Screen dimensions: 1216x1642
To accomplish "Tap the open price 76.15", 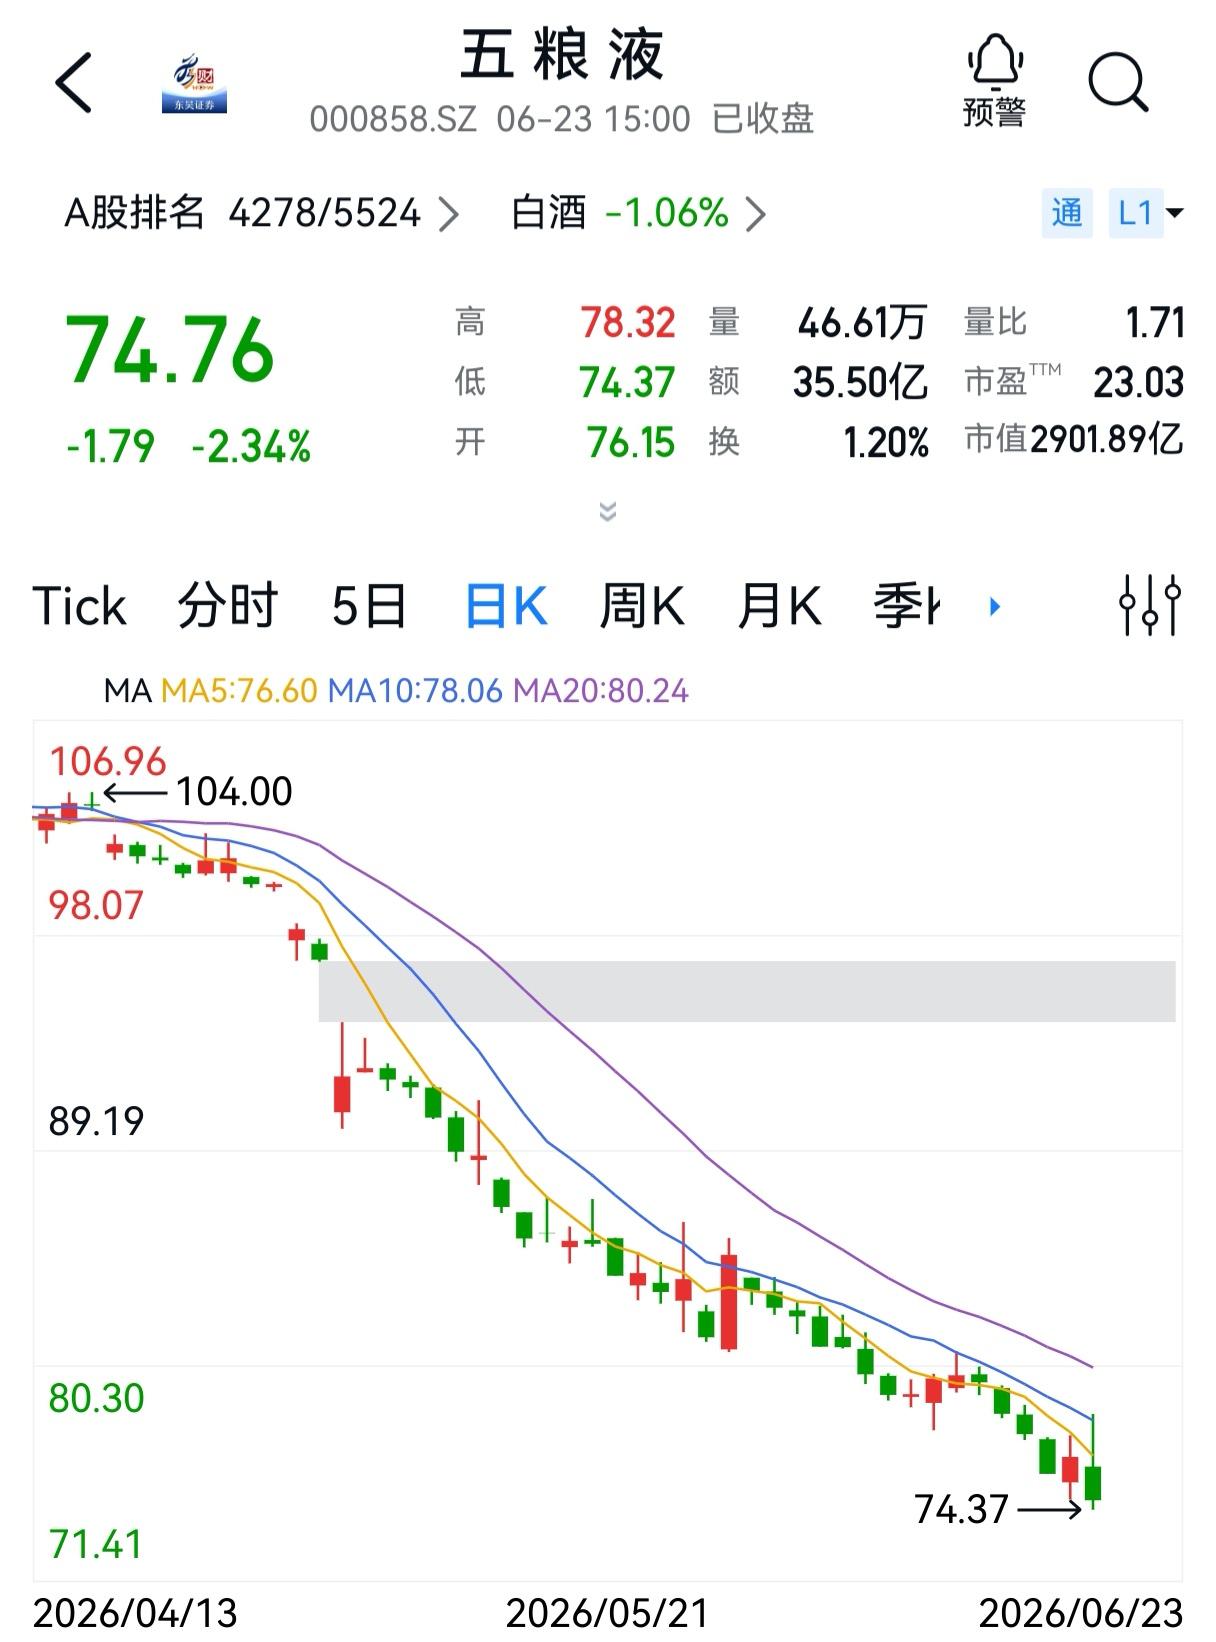I will pyautogui.click(x=631, y=442).
